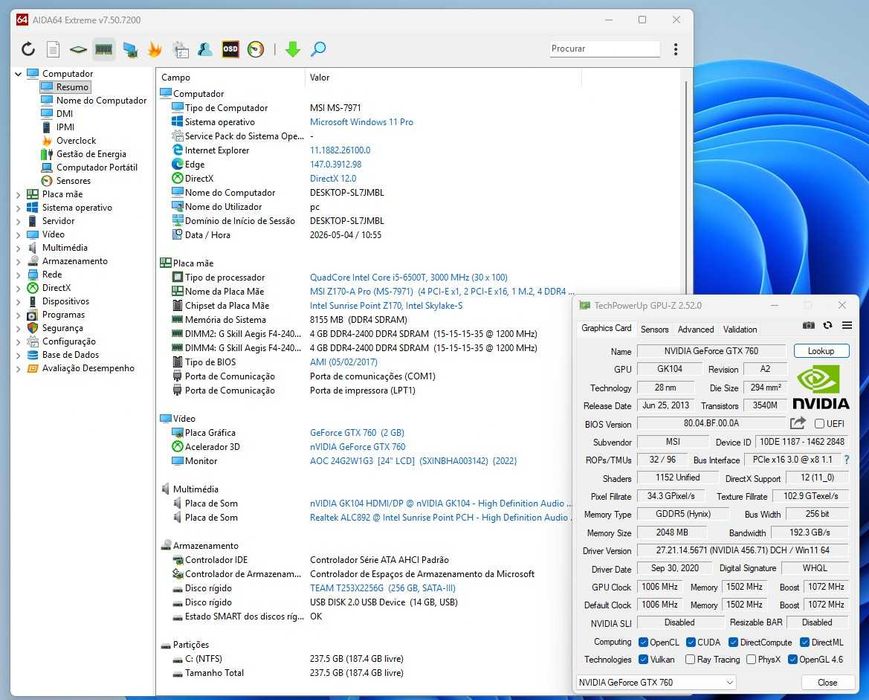869x700 pixels.
Task: Open the GeForce GTX 760 (2 GB) link
Action: coord(357,432)
